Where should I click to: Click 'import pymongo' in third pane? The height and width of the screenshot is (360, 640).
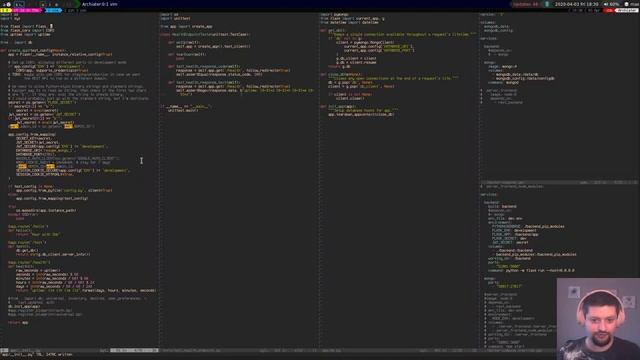[335, 15]
